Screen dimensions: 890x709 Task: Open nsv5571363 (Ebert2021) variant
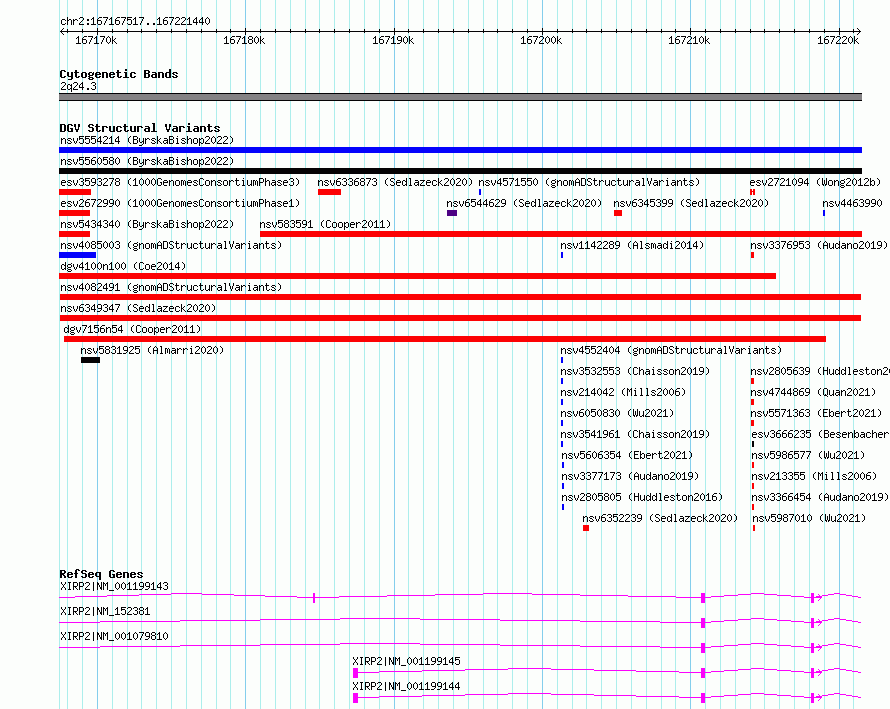(816, 413)
